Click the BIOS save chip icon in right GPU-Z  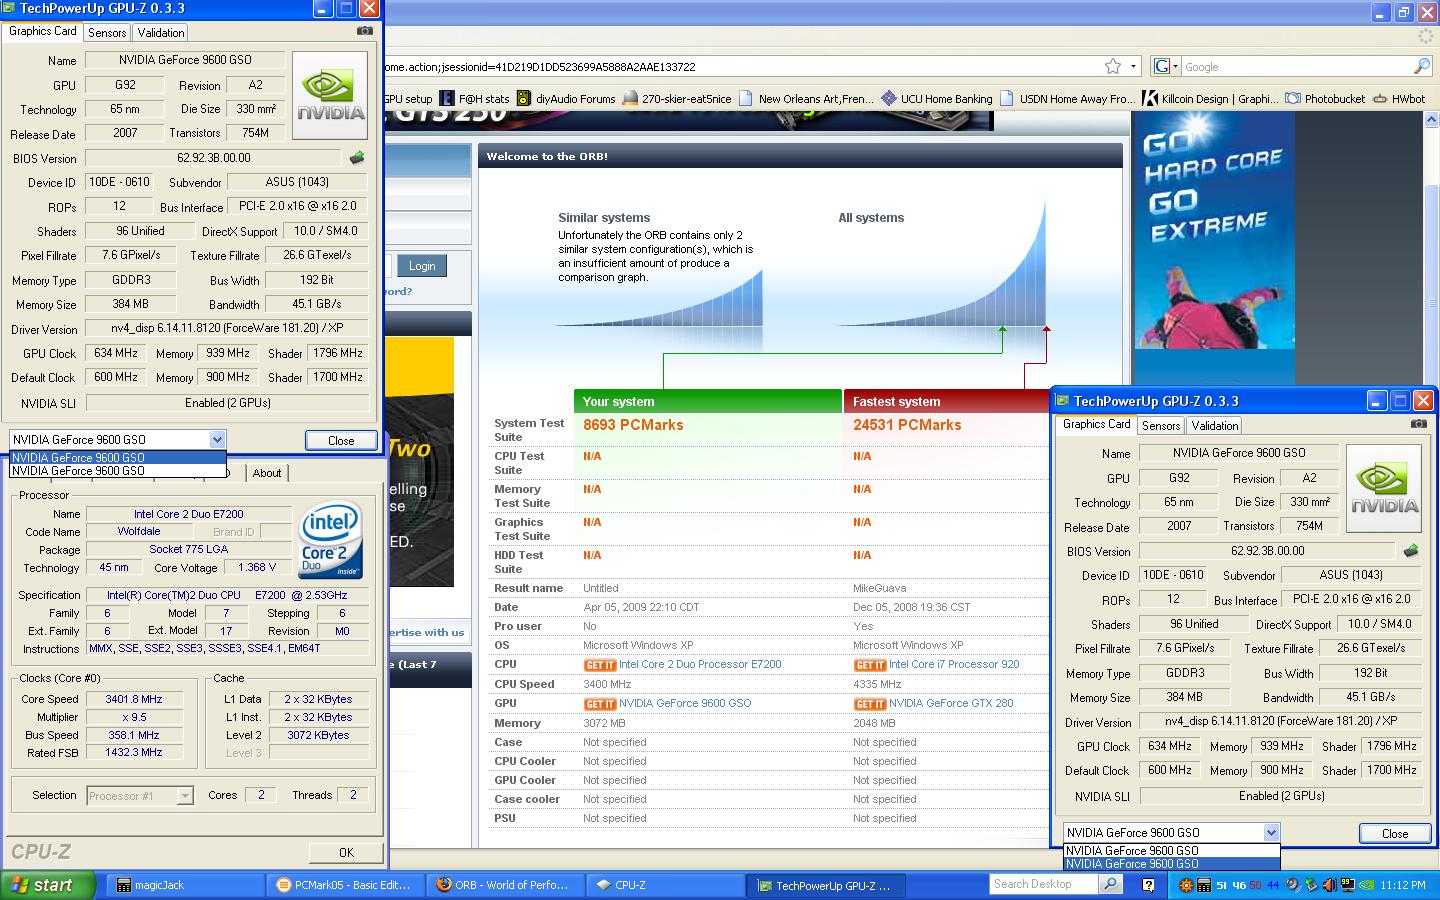pos(1411,551)
